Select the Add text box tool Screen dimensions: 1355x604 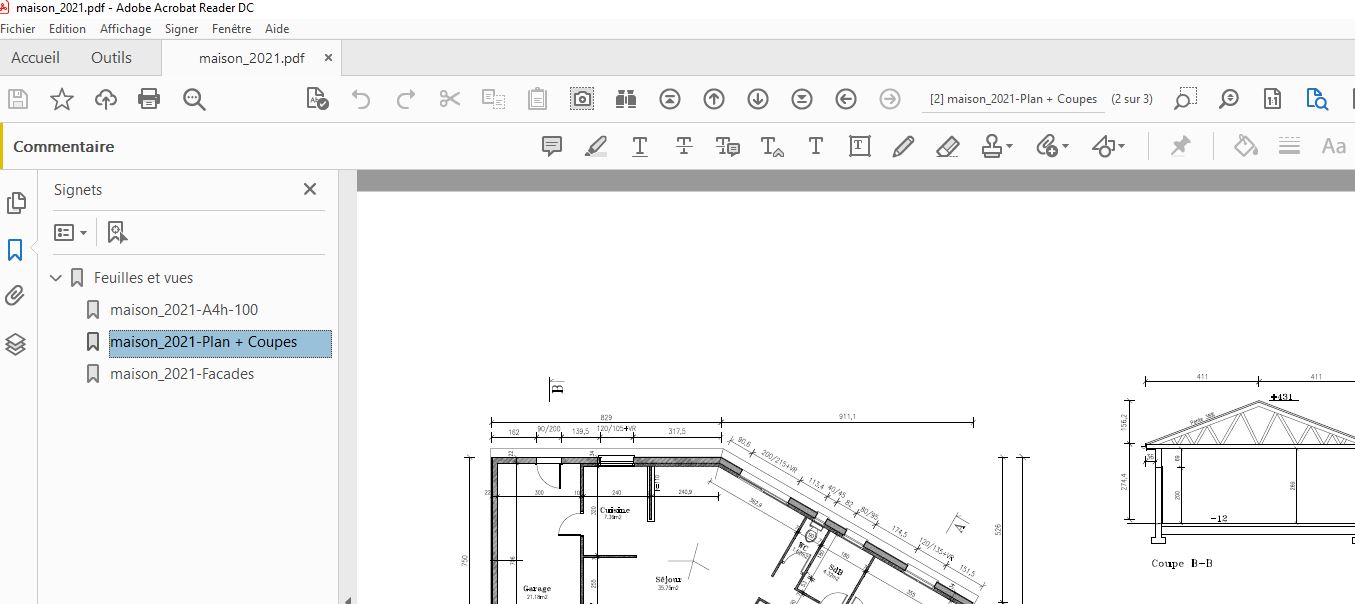click(x=860, y=147)
